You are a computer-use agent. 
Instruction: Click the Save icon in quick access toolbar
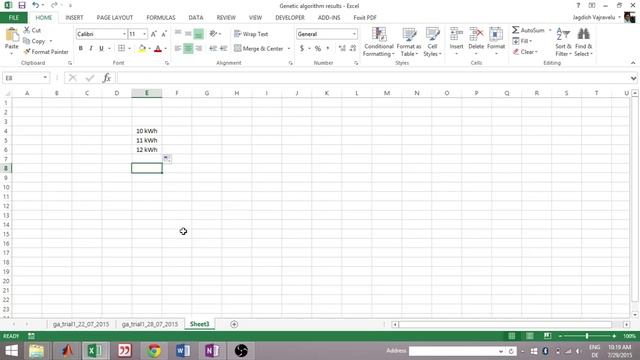coord(22,5)
